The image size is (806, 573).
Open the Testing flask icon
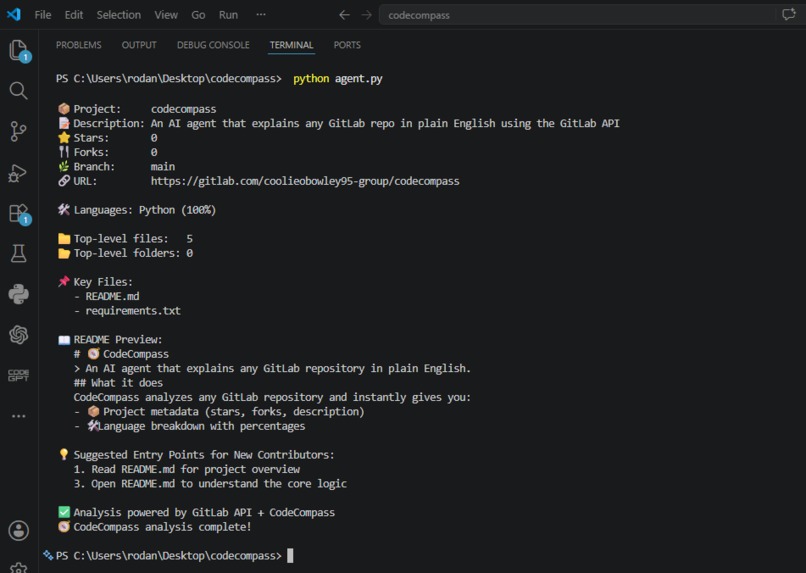pos(19,253)
